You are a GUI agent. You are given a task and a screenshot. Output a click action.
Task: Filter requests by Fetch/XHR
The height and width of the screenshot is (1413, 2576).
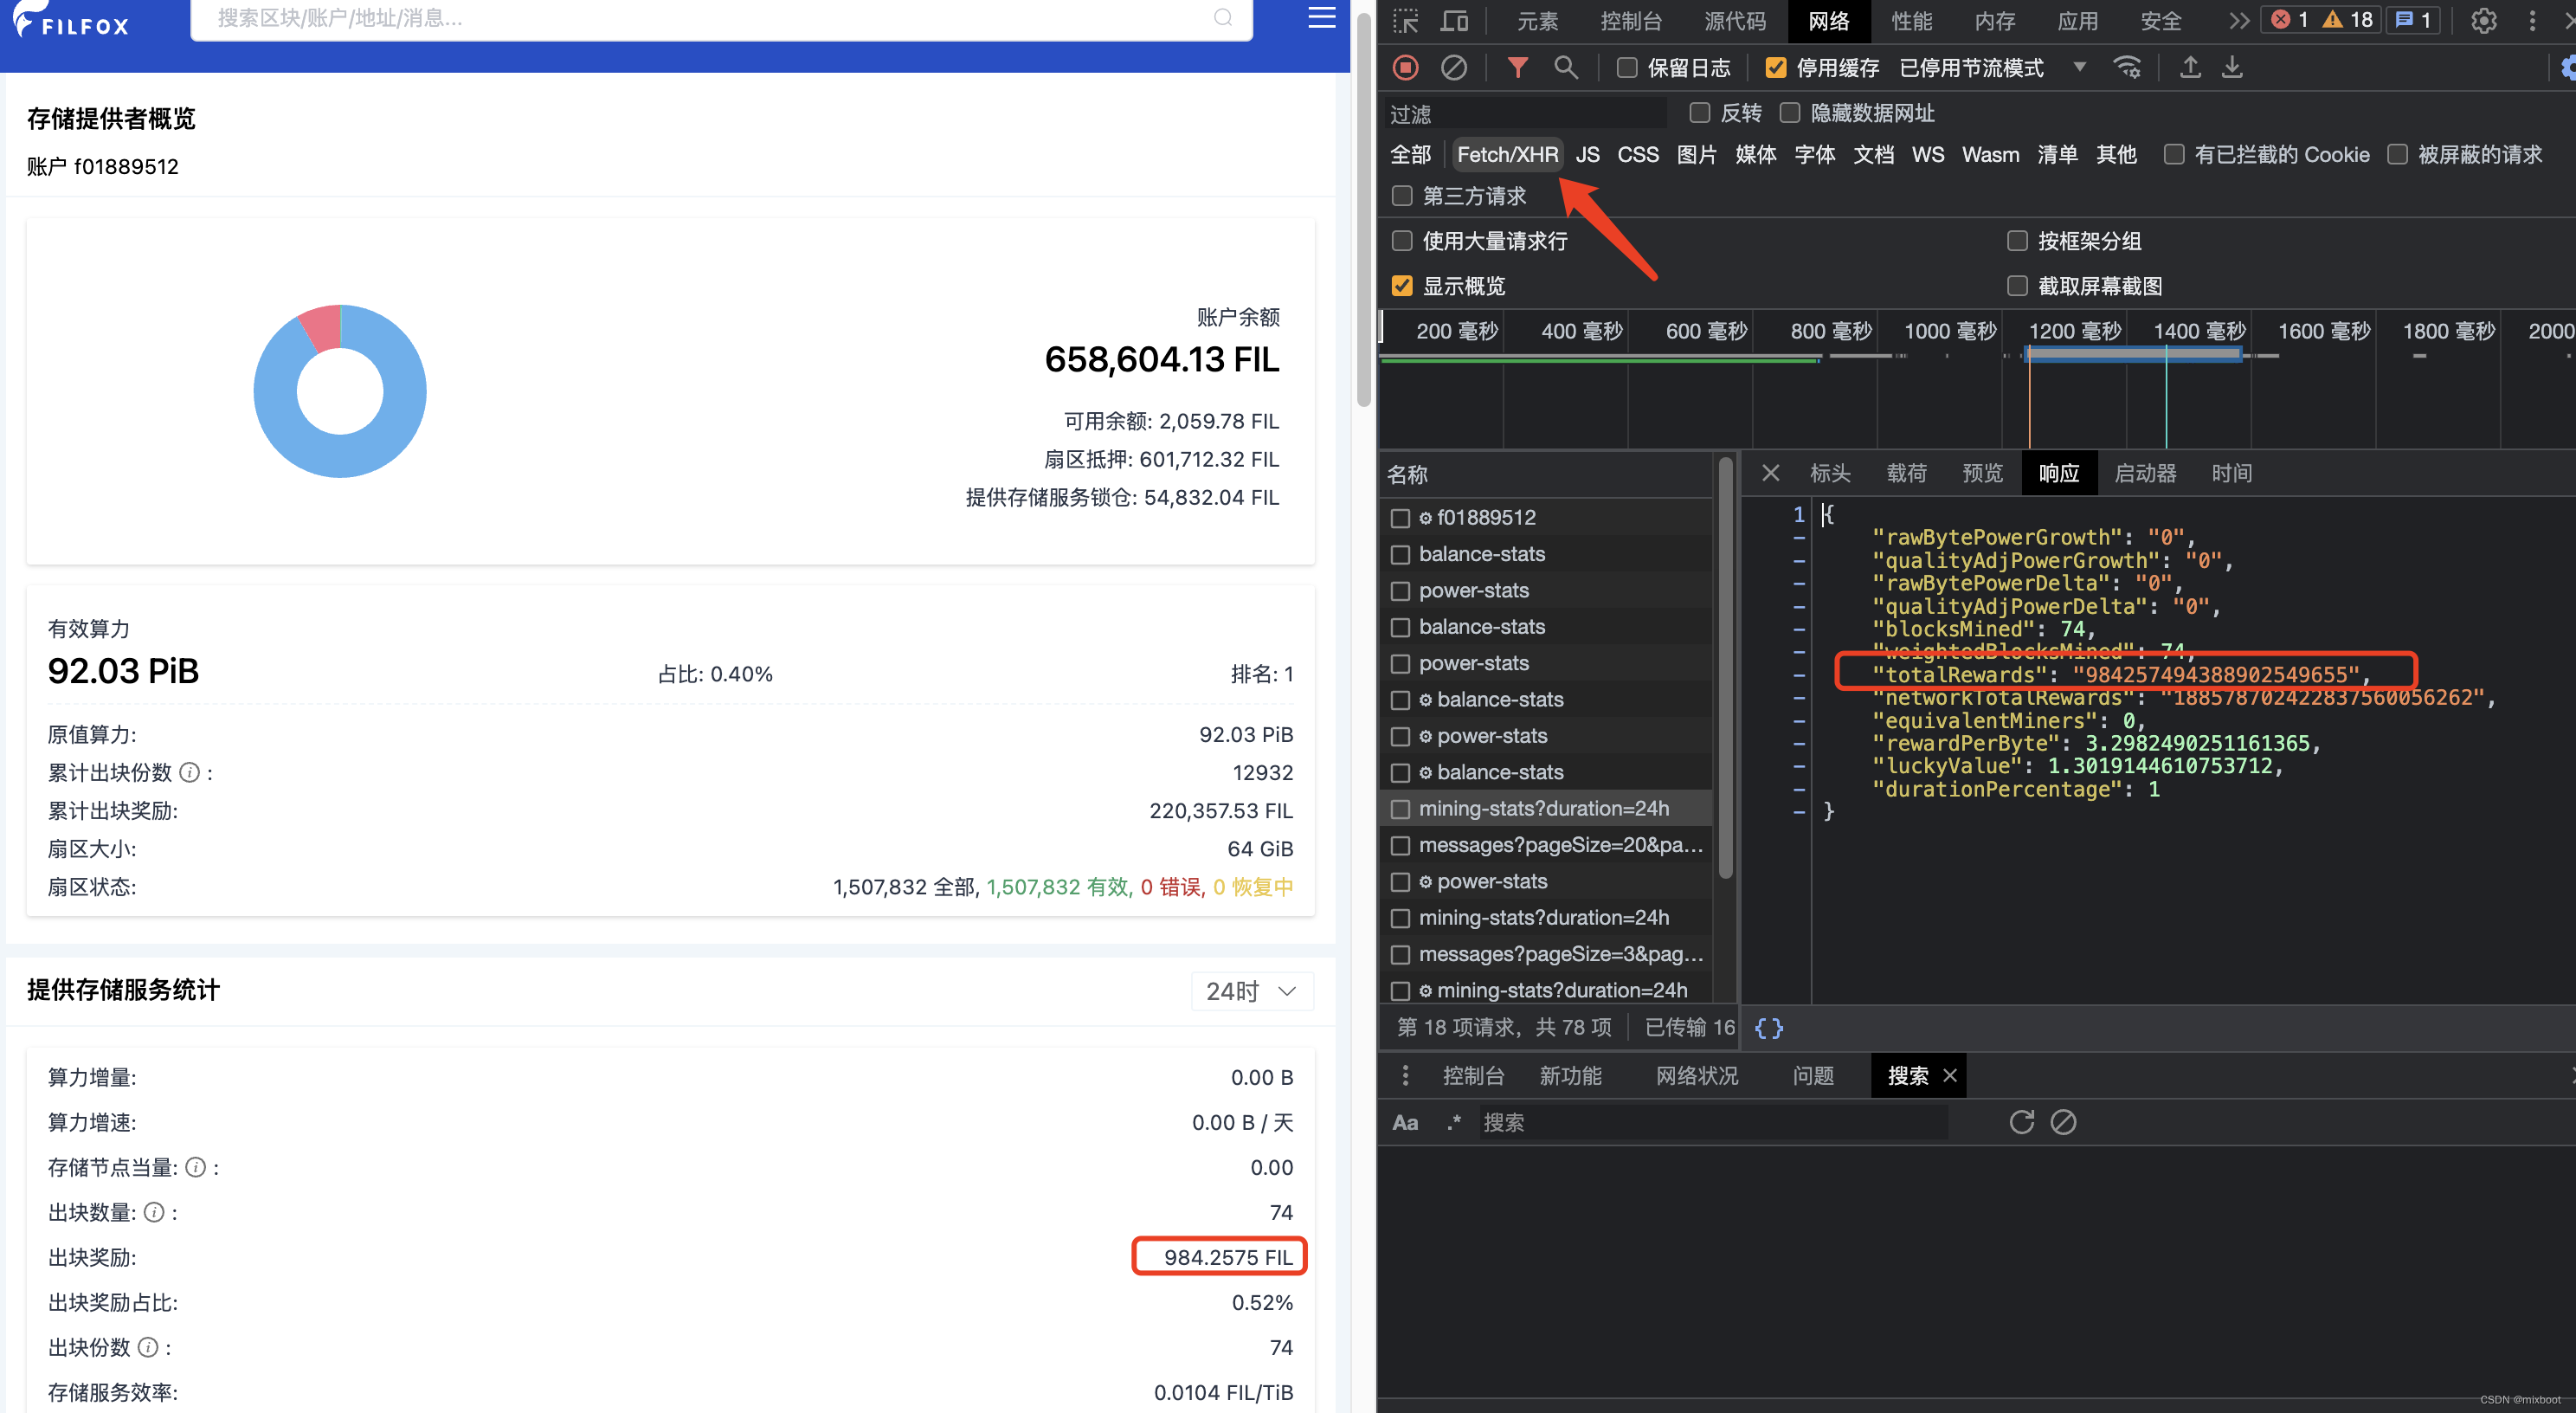1507,155
